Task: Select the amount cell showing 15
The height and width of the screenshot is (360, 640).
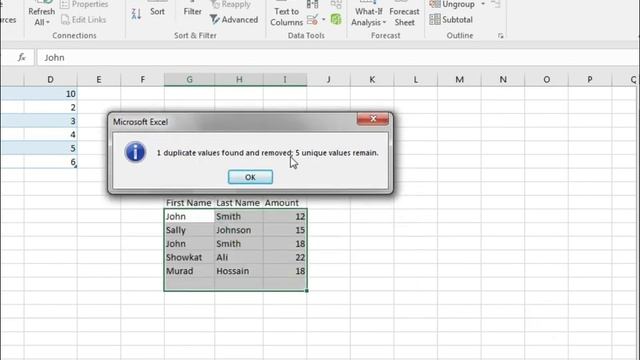Action: click(x=285, y=230)
